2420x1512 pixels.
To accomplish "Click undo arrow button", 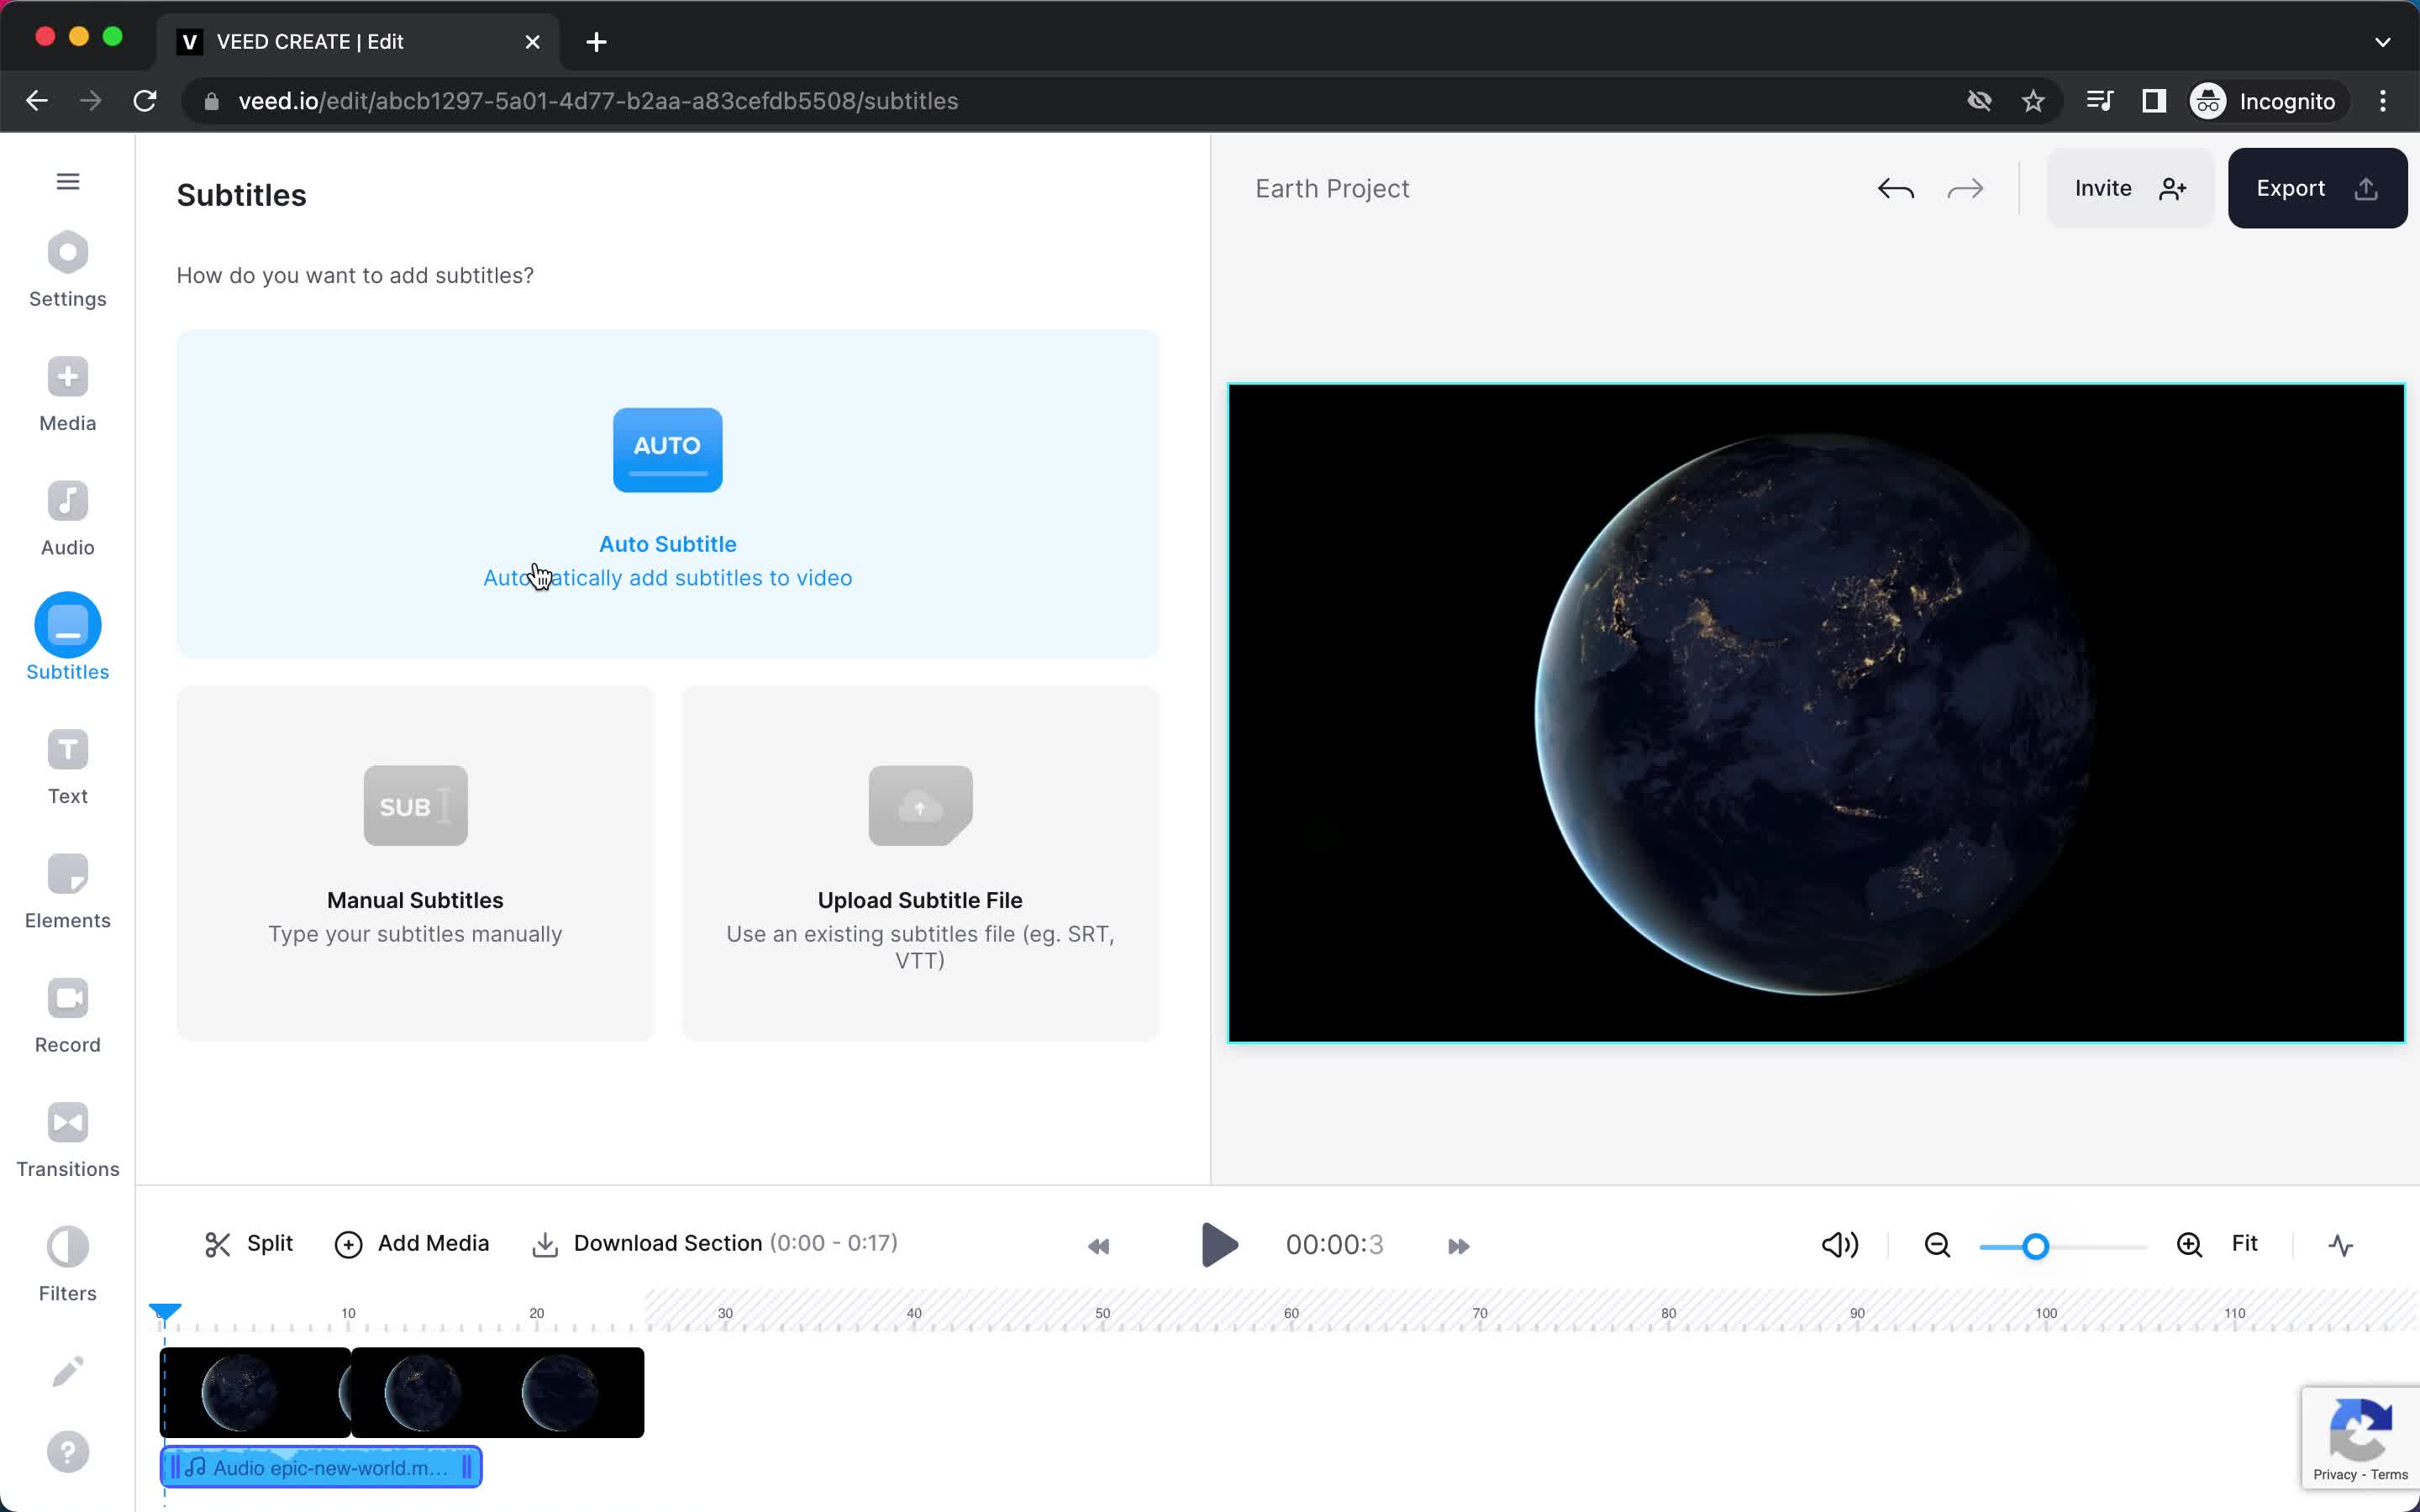I will pyautogui.click(x=1896, y=188).
